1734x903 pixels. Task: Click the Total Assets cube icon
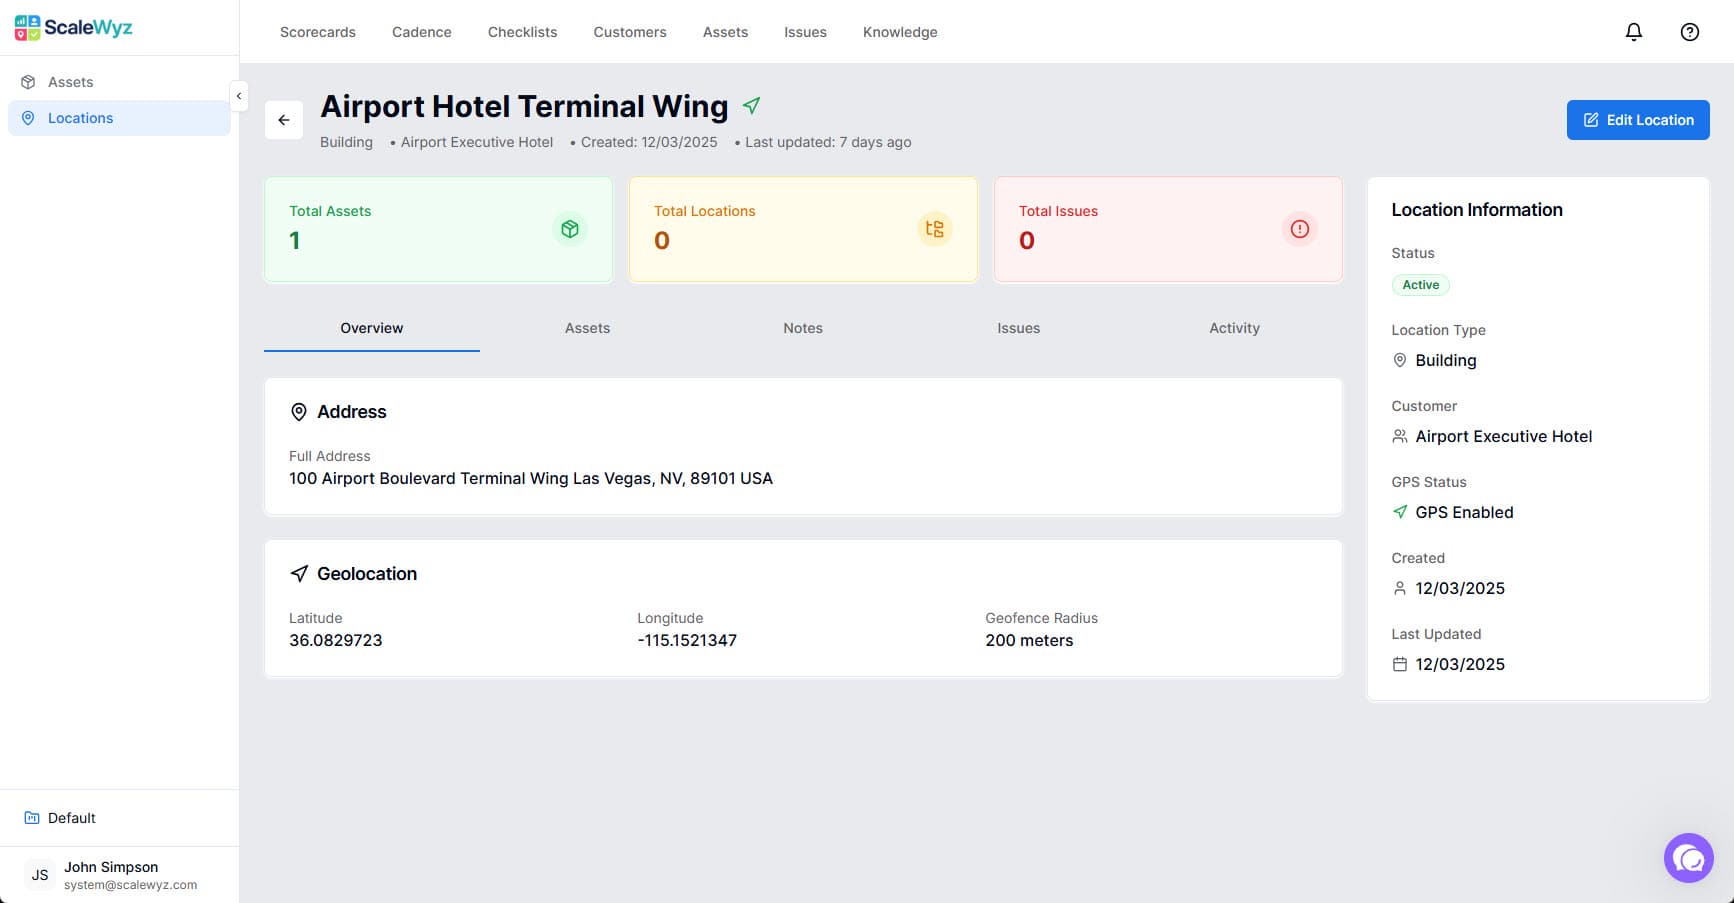click(x=570, y=229)
